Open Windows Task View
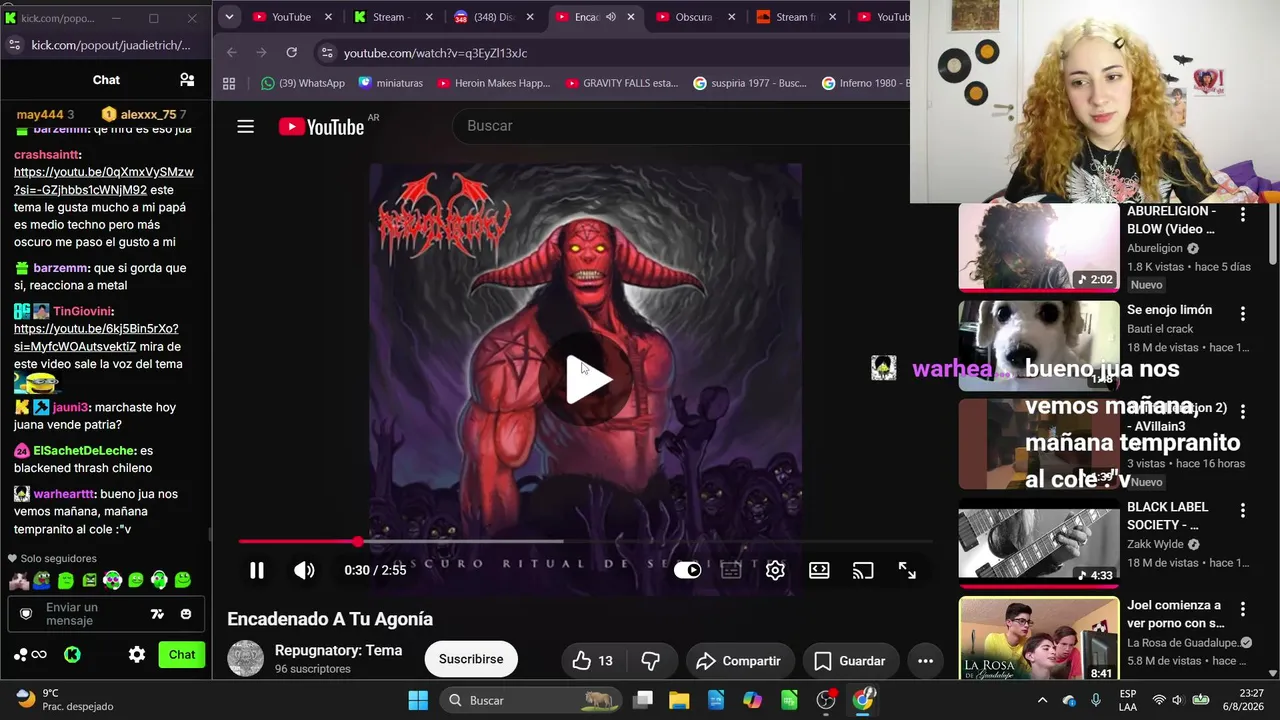 click(643, 700)
